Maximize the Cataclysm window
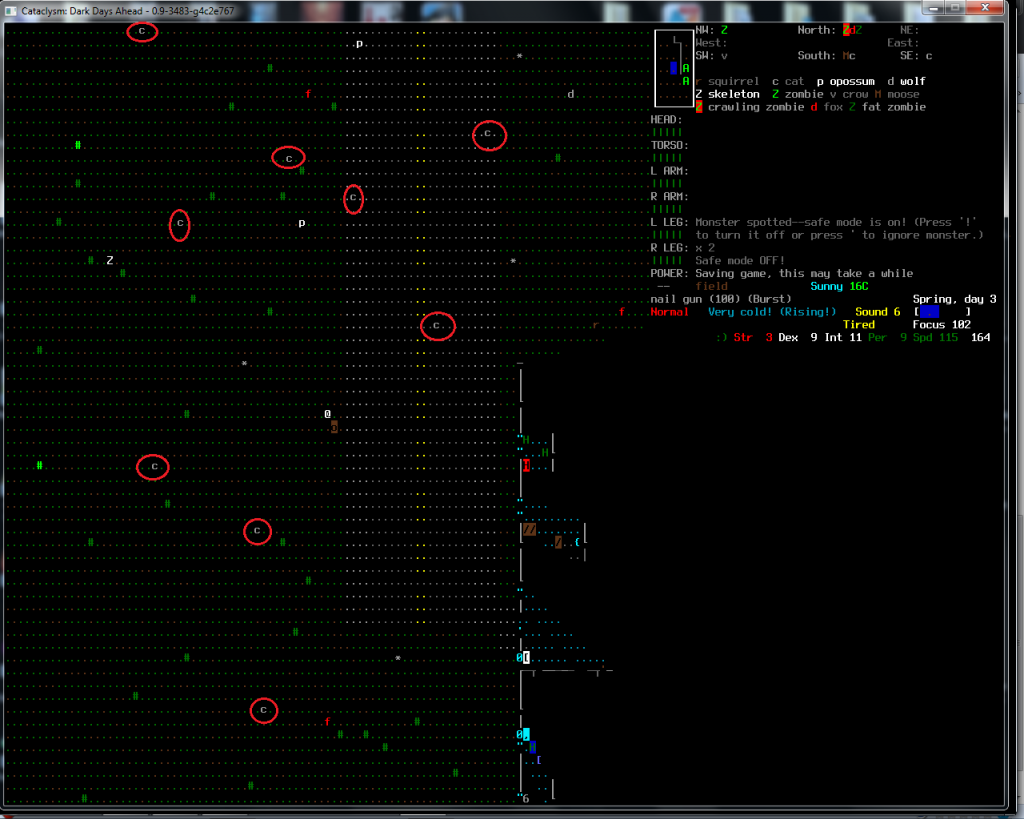Image resolution: width=1024 pixels, height=819 pixels. [955, 8]
